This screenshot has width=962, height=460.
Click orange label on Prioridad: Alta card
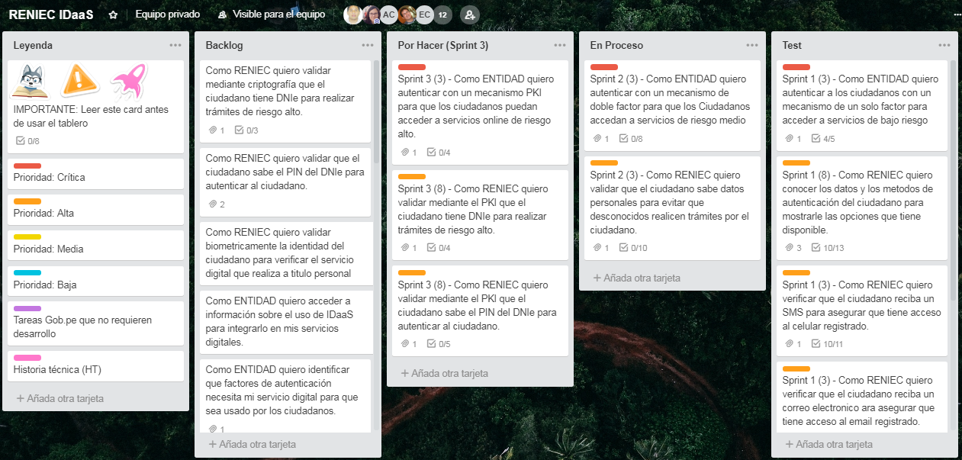coord(27,201)
